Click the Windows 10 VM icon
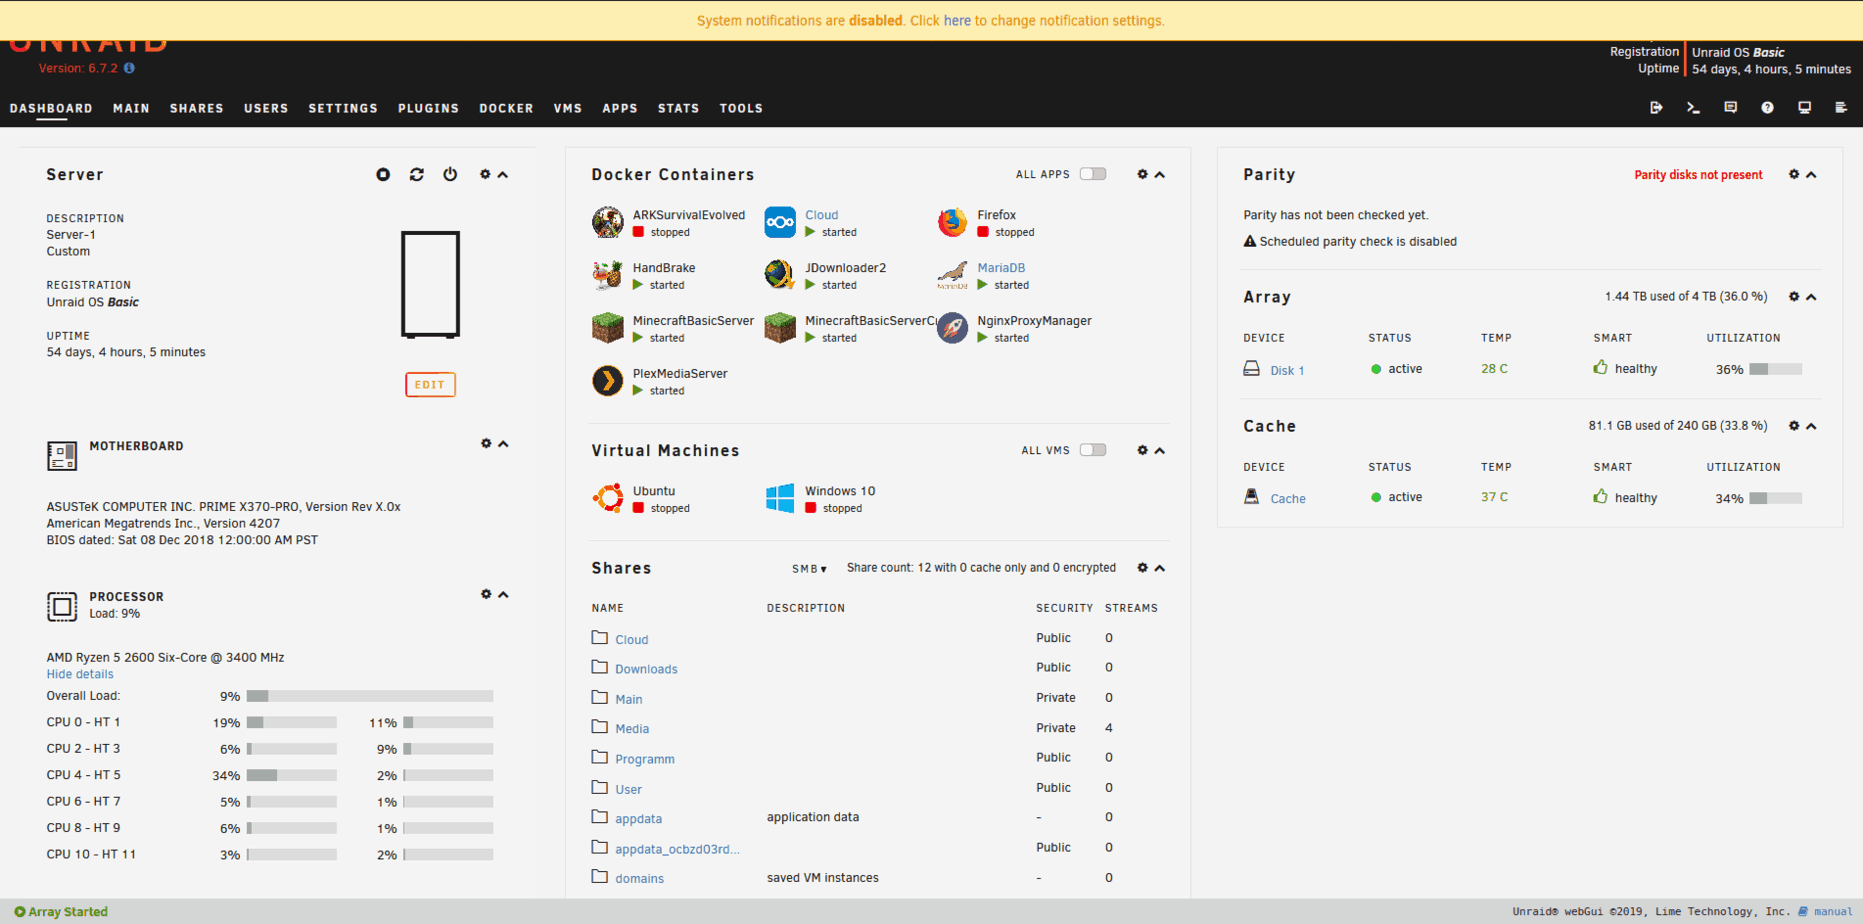1863x924 pixels. pos(779,498)
